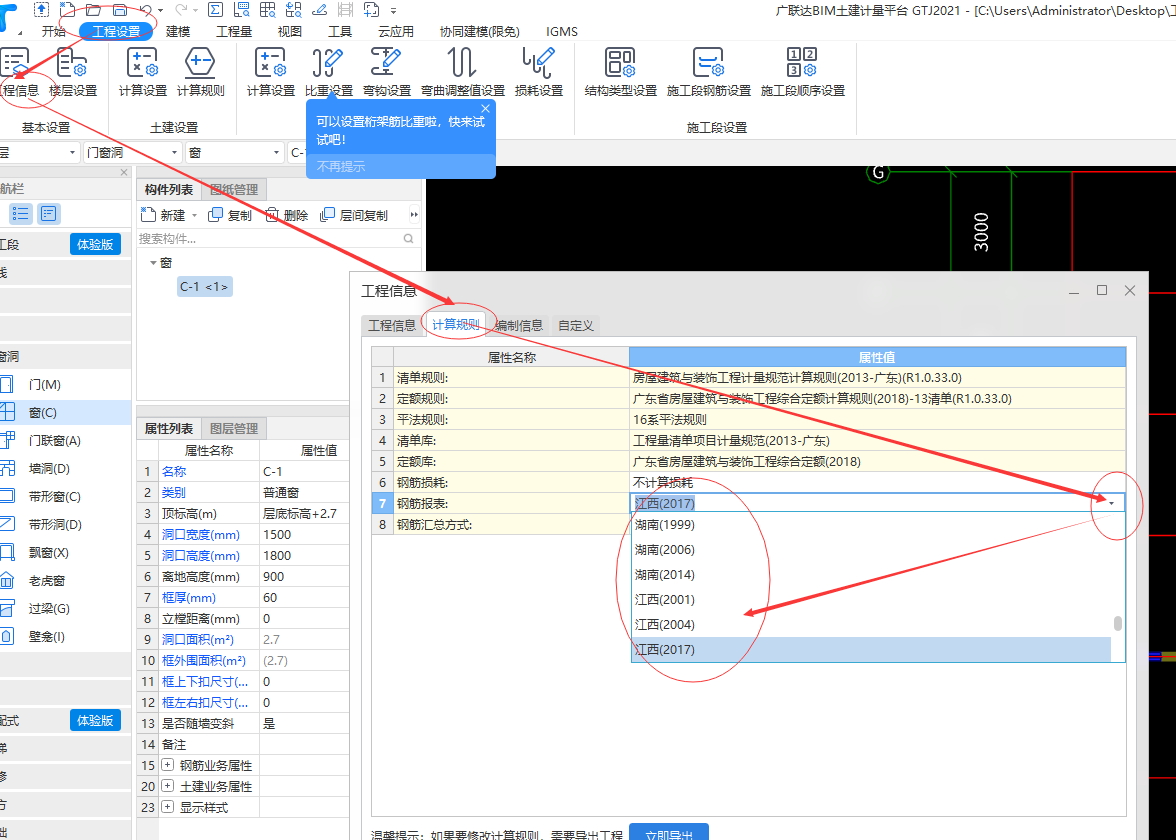Image resolution: width=1176 pixels, height=840 pixels.
Task: Switch to 工程信息 tab in dialog
Action: (x=392, y=326)
